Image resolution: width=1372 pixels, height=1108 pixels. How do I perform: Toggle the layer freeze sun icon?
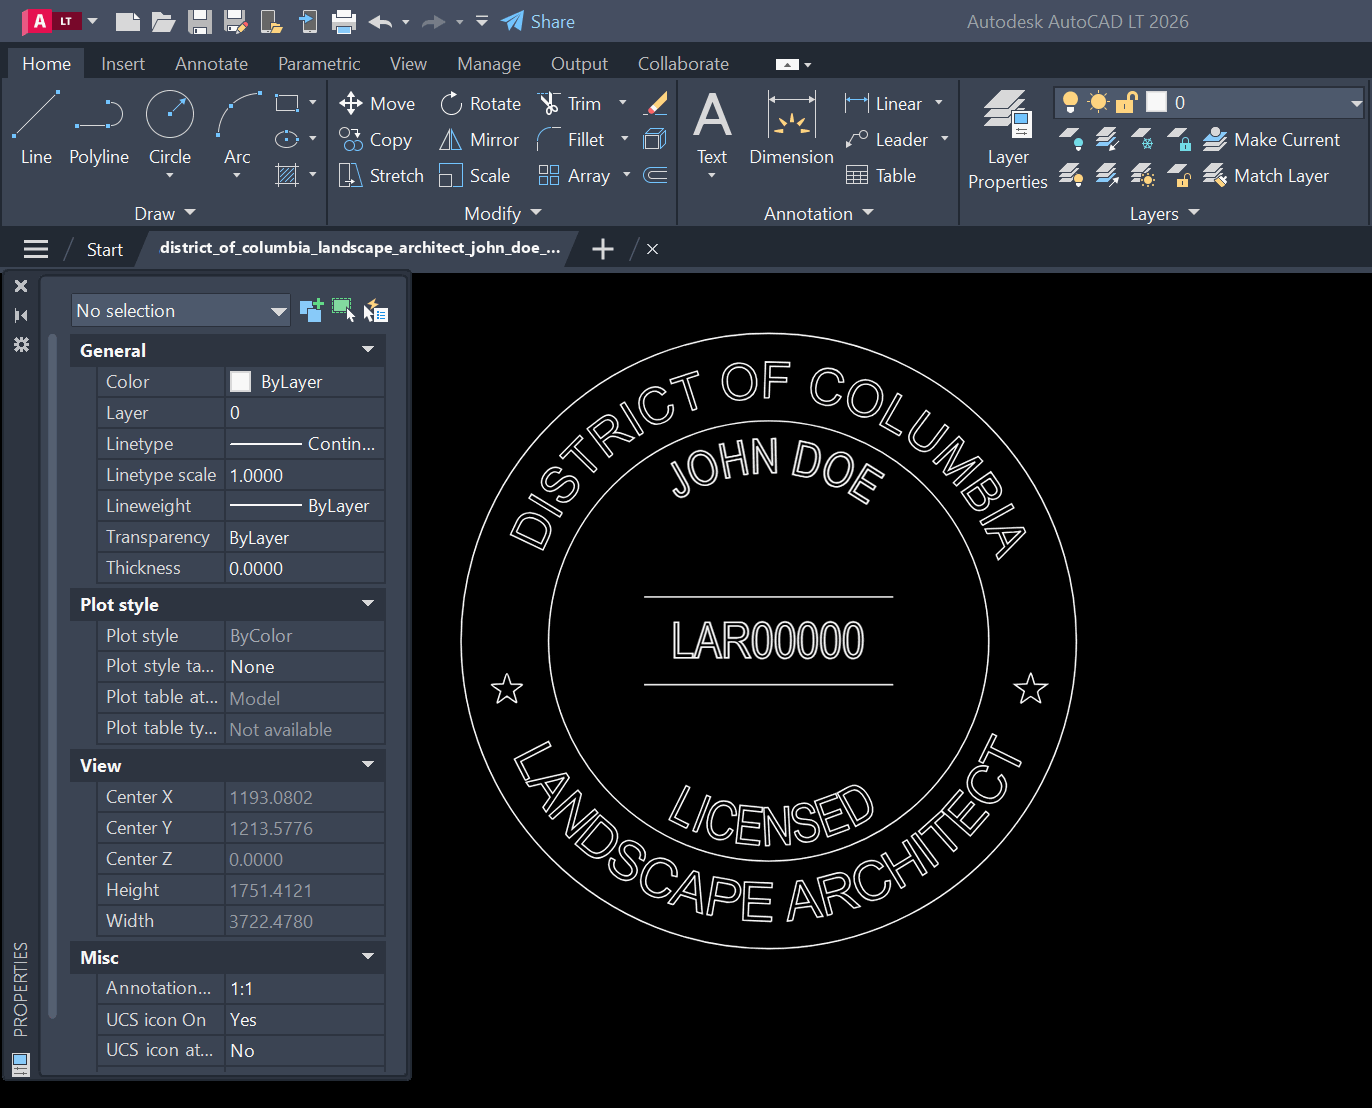point(1098,102)
